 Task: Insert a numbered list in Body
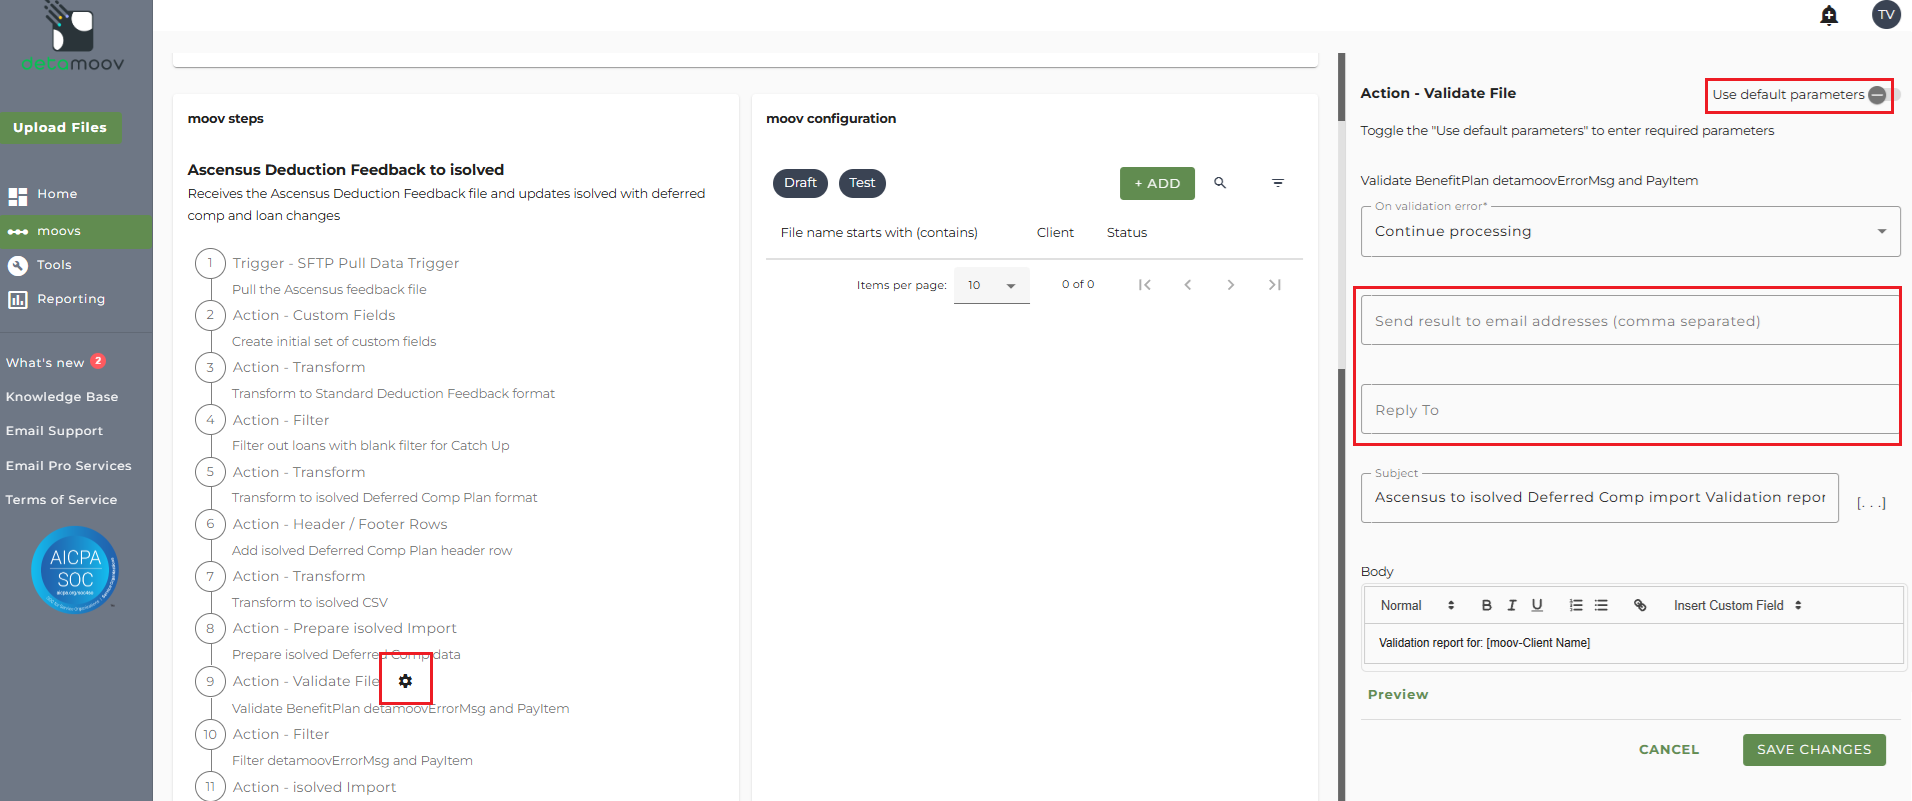pos(1576,605)
